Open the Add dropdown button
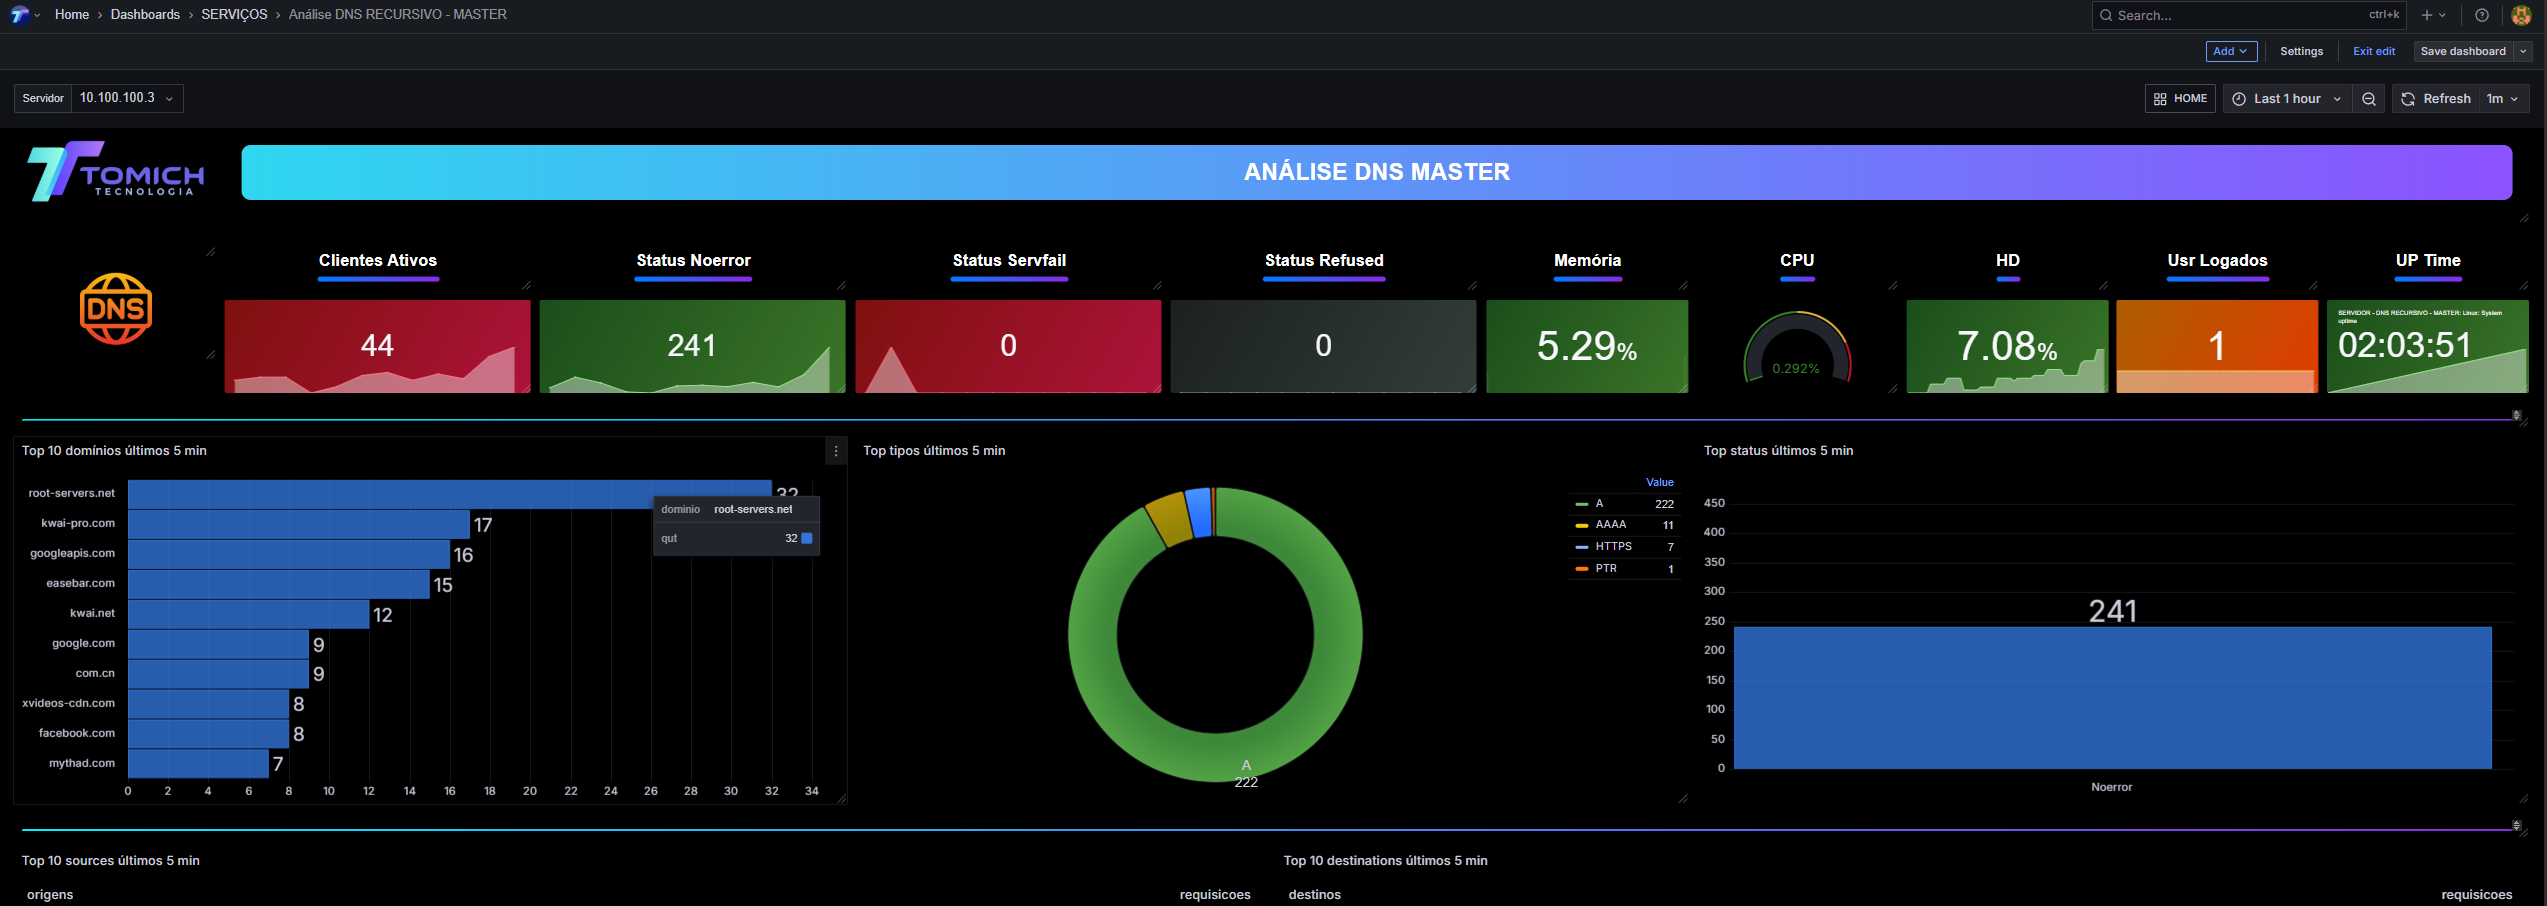This screenshot has height=906, width=2547. coord(2231,51)
